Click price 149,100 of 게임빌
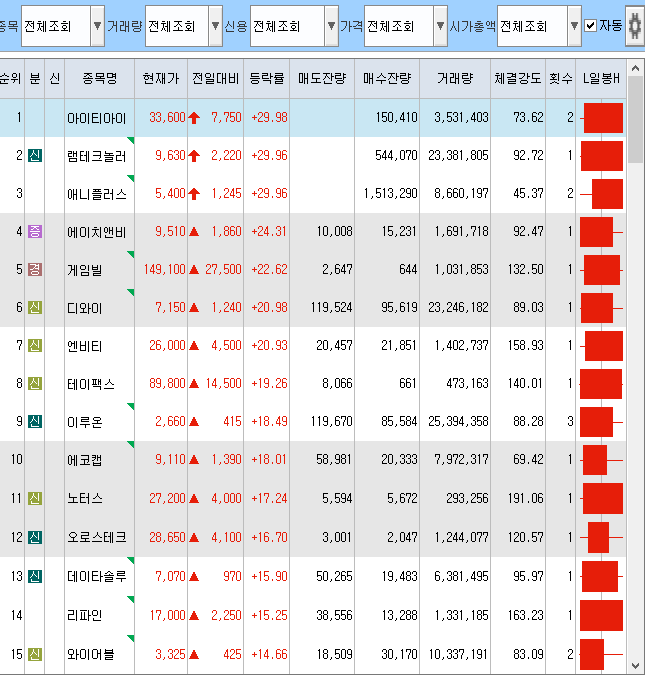The image size is (645, 676). click(164, 269)
